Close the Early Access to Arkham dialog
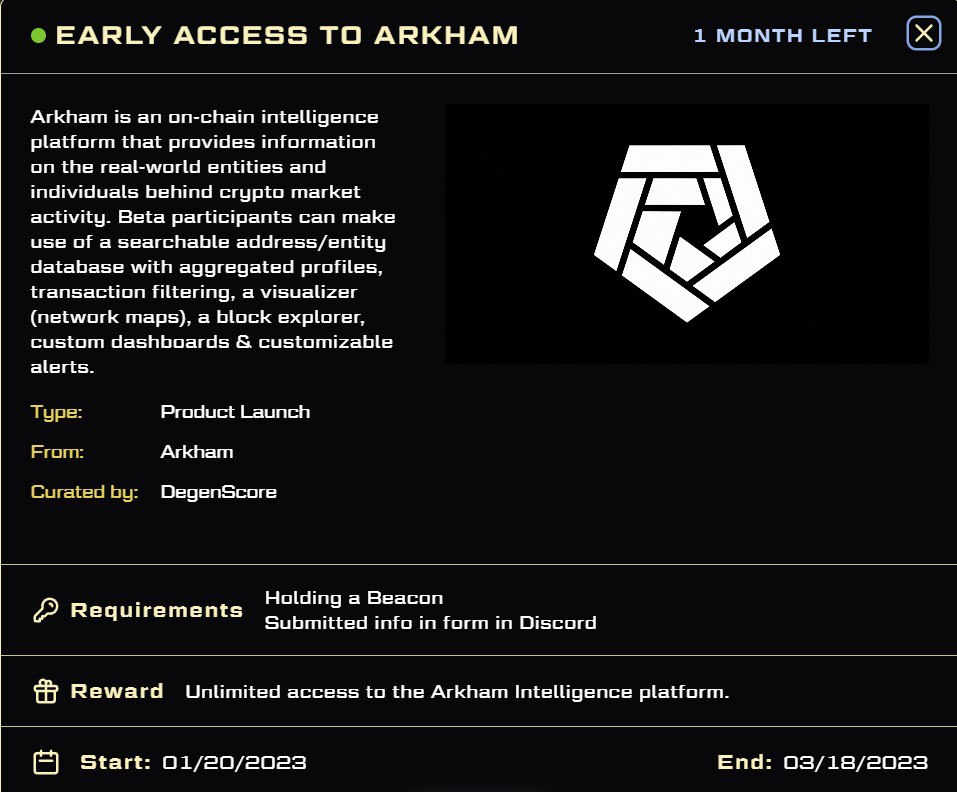 (923, 35)
